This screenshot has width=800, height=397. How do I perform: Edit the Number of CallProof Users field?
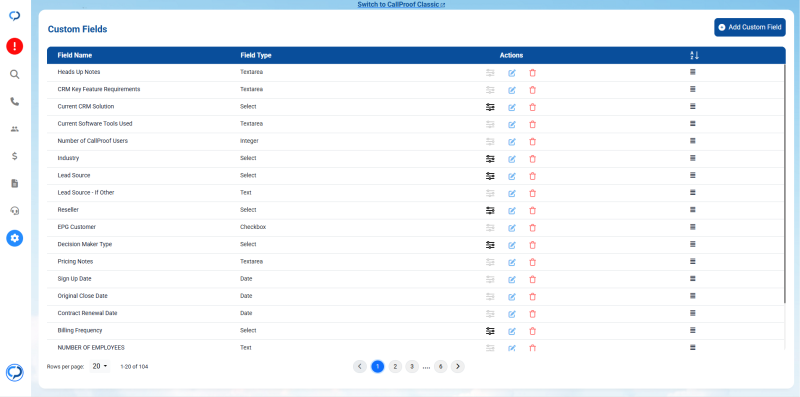pos(512,142)
